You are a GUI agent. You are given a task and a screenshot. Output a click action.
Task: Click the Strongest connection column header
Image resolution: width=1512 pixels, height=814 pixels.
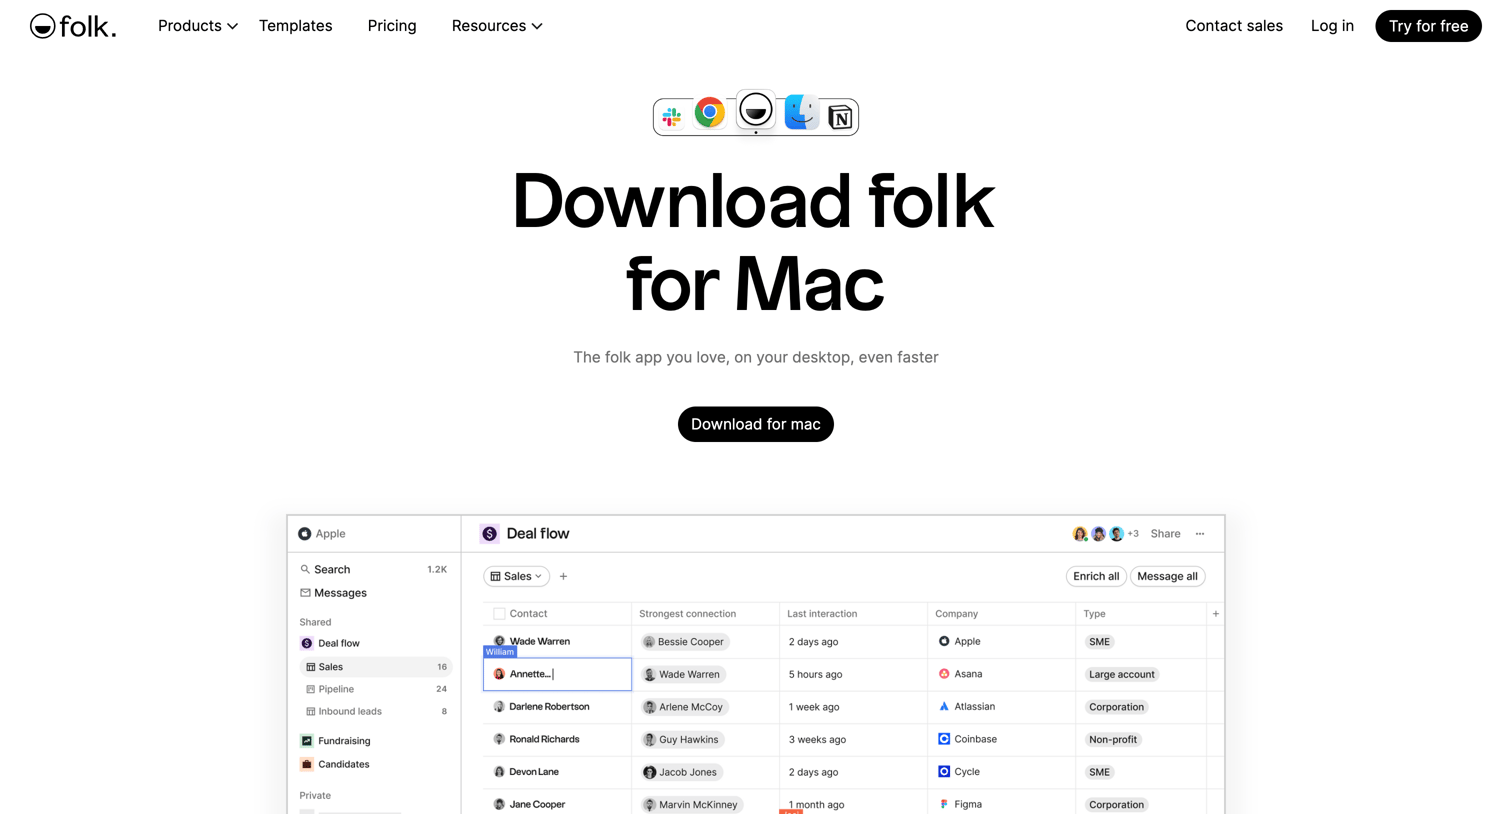click(x=688, y=614)
